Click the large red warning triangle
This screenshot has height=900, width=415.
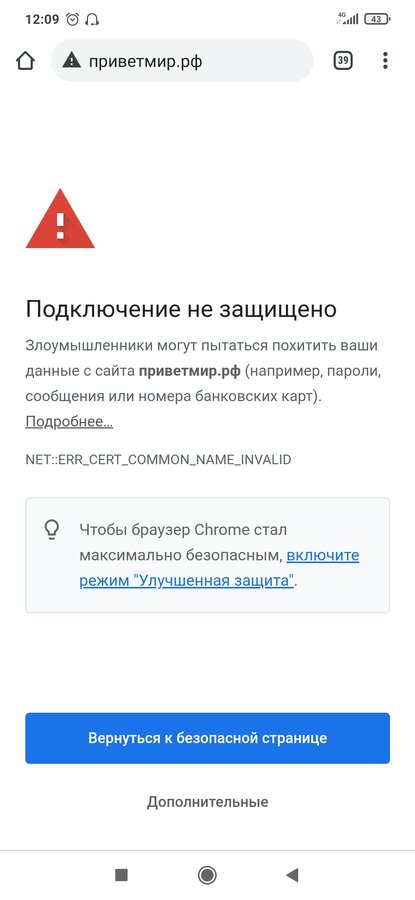click(60, 219)
